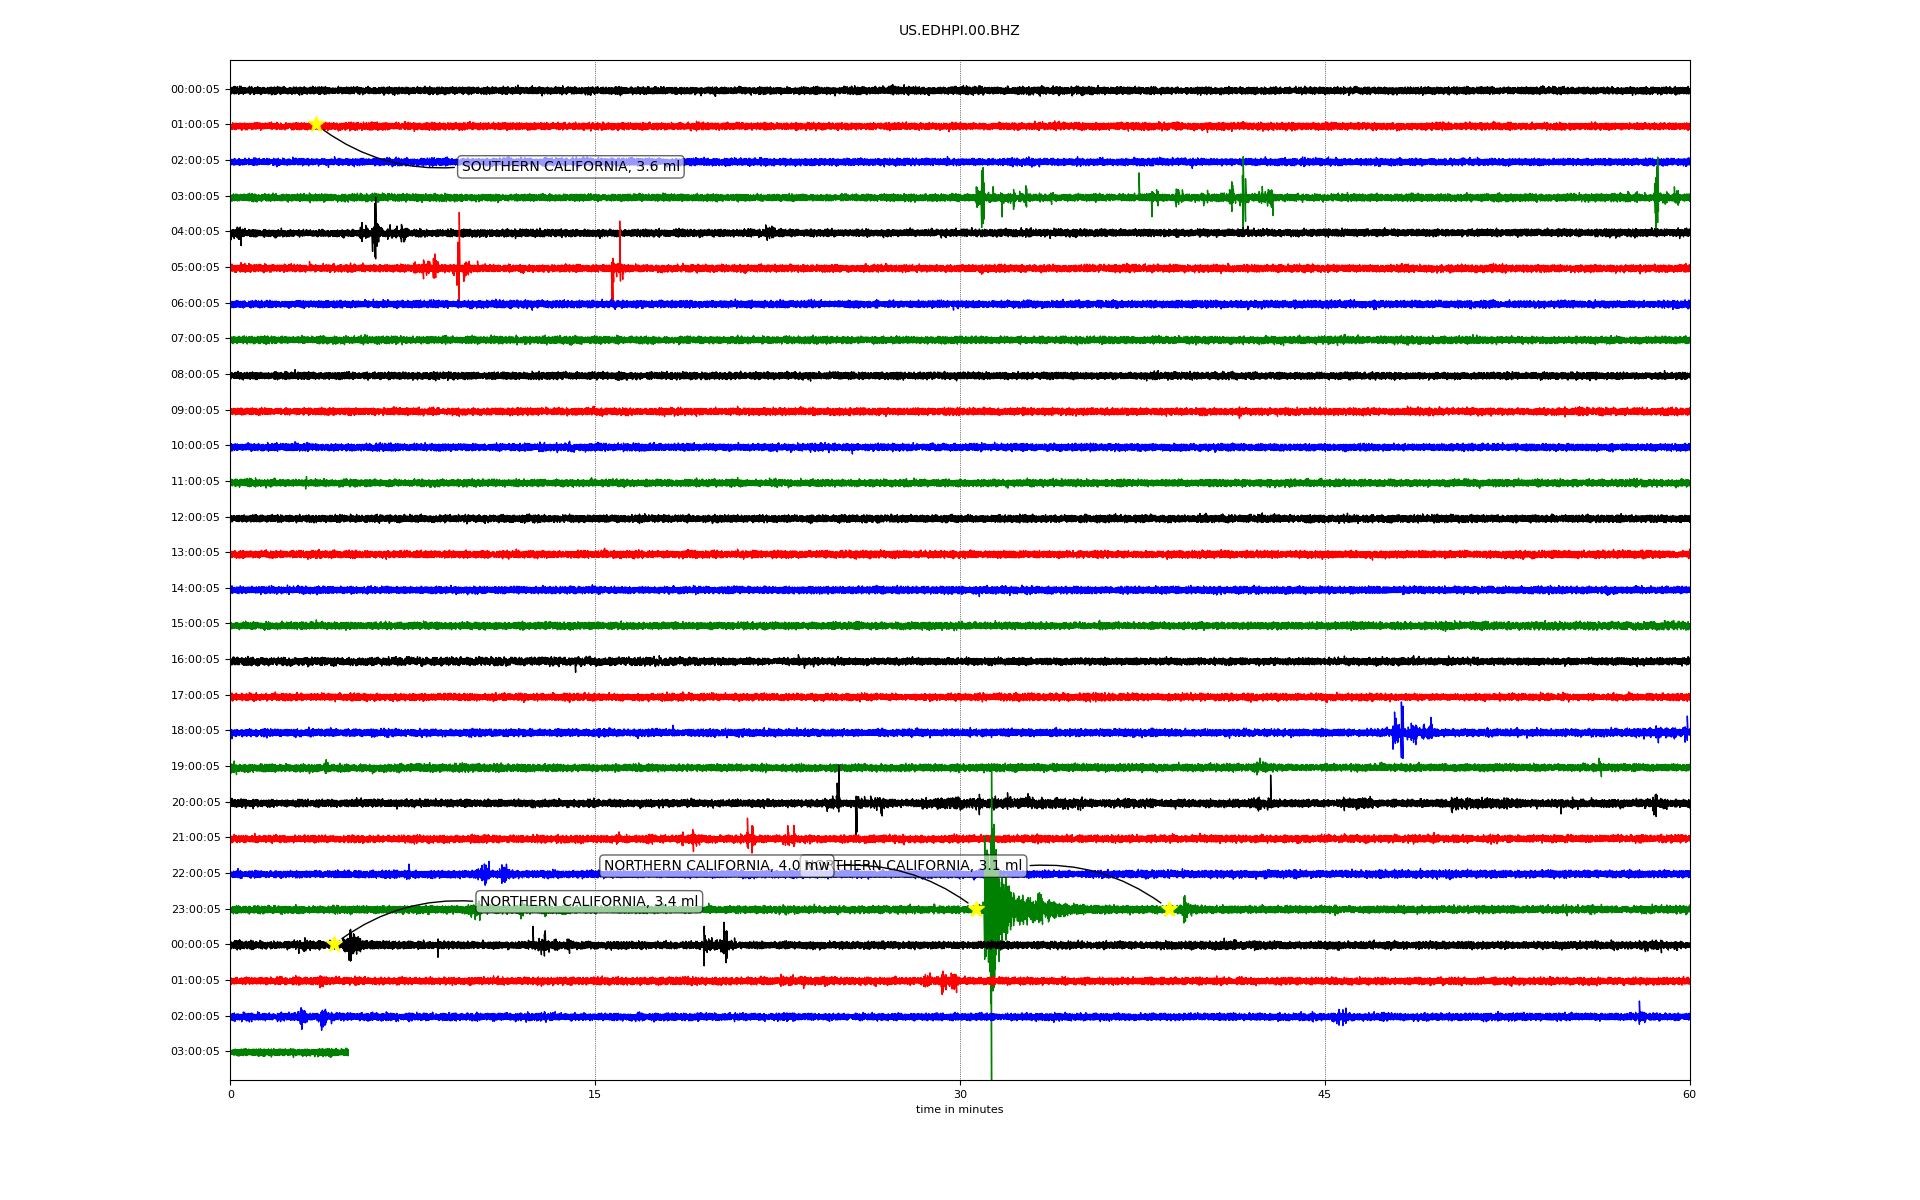Click the 60 tick on the time axis
This screenshot has height=1200, width=1920.
[x=1689, y=1094]
